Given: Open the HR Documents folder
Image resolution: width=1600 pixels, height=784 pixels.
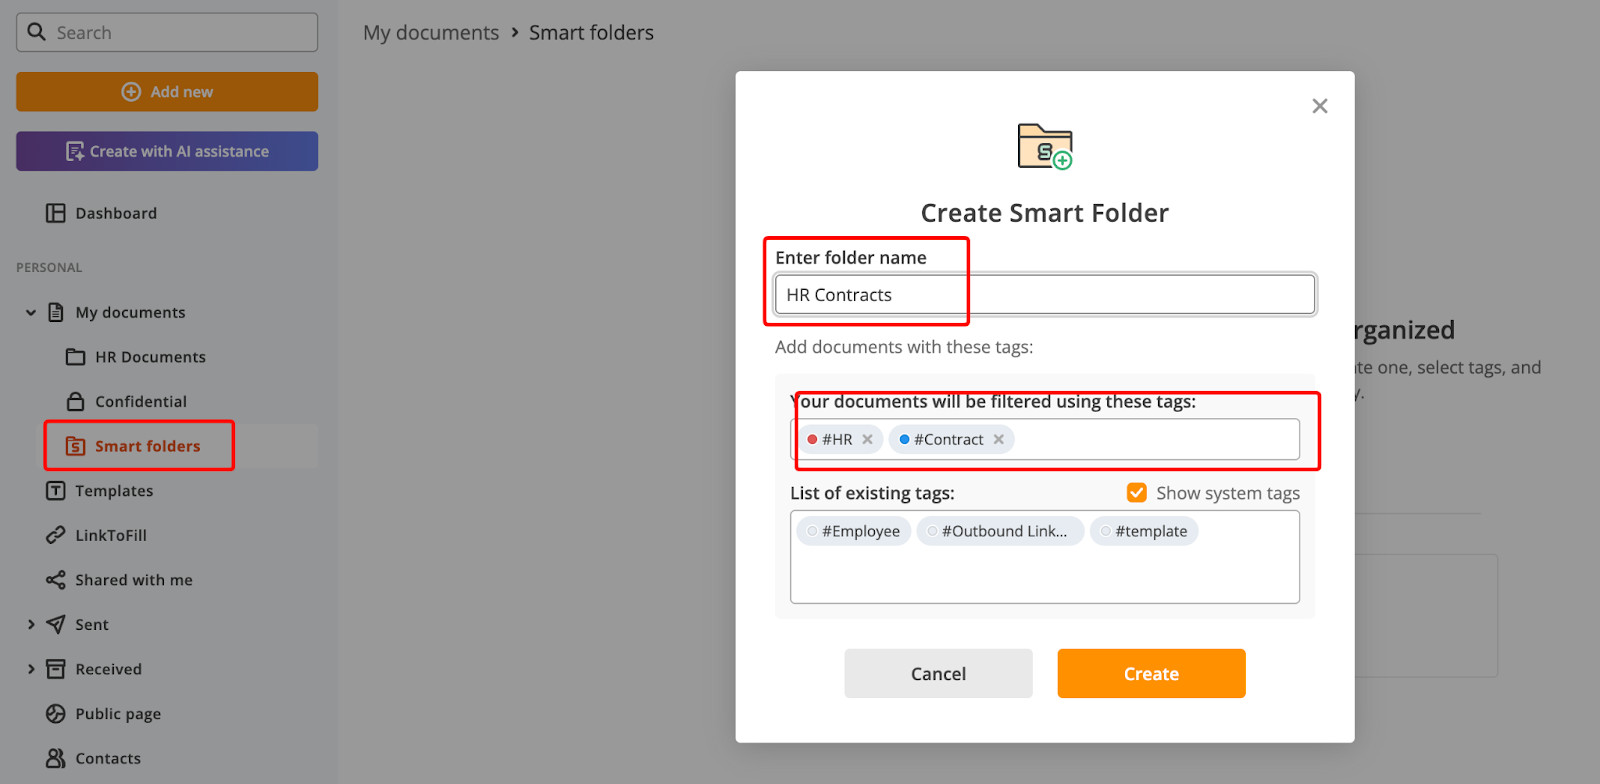Looking at the screenshot, I should click(x=150, y=357).
